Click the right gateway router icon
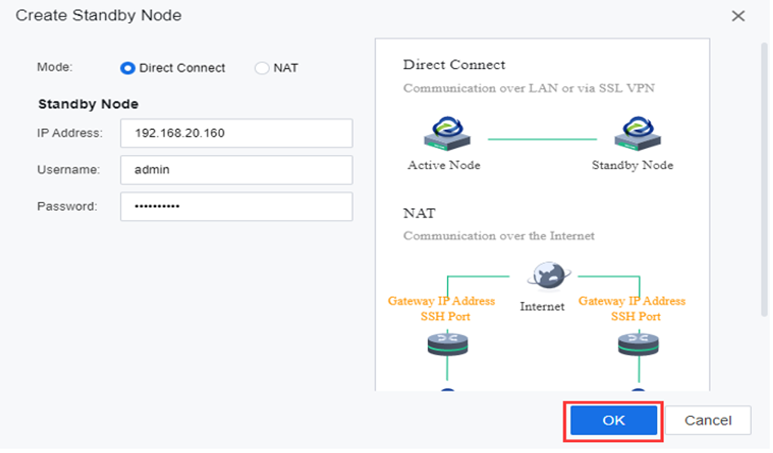Viewport: 773px width, 453px height. click(638, 345)
